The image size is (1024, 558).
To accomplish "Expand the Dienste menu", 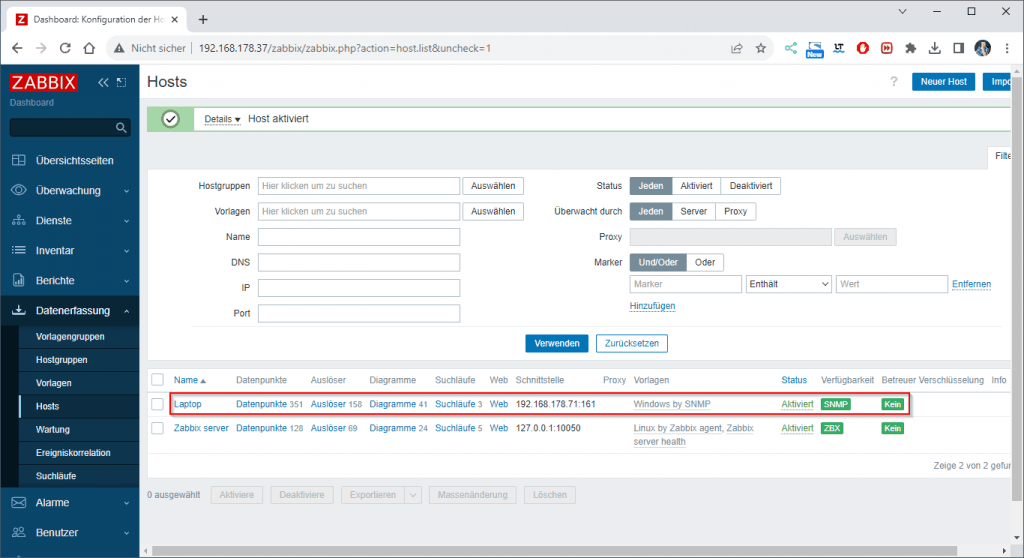I will pyautogui.click(x=70, y=221).
